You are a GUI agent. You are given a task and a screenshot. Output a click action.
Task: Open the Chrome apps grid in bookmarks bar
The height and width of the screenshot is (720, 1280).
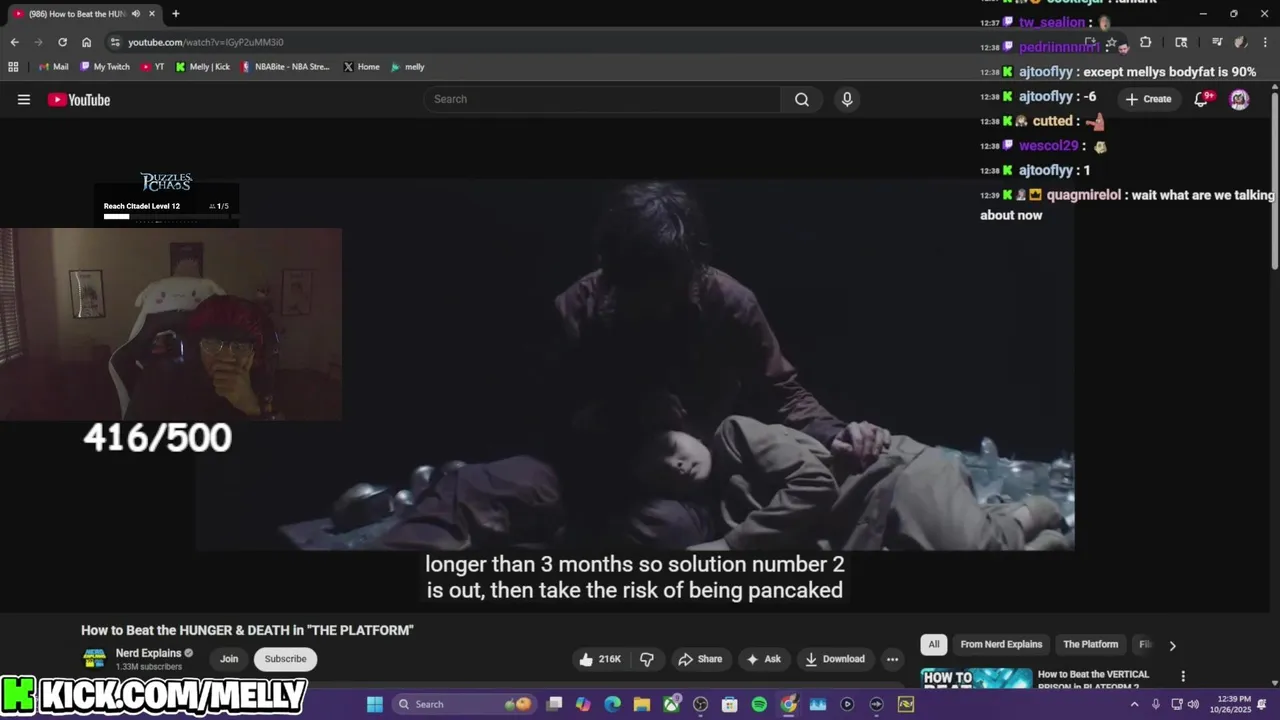click(13, 67)
